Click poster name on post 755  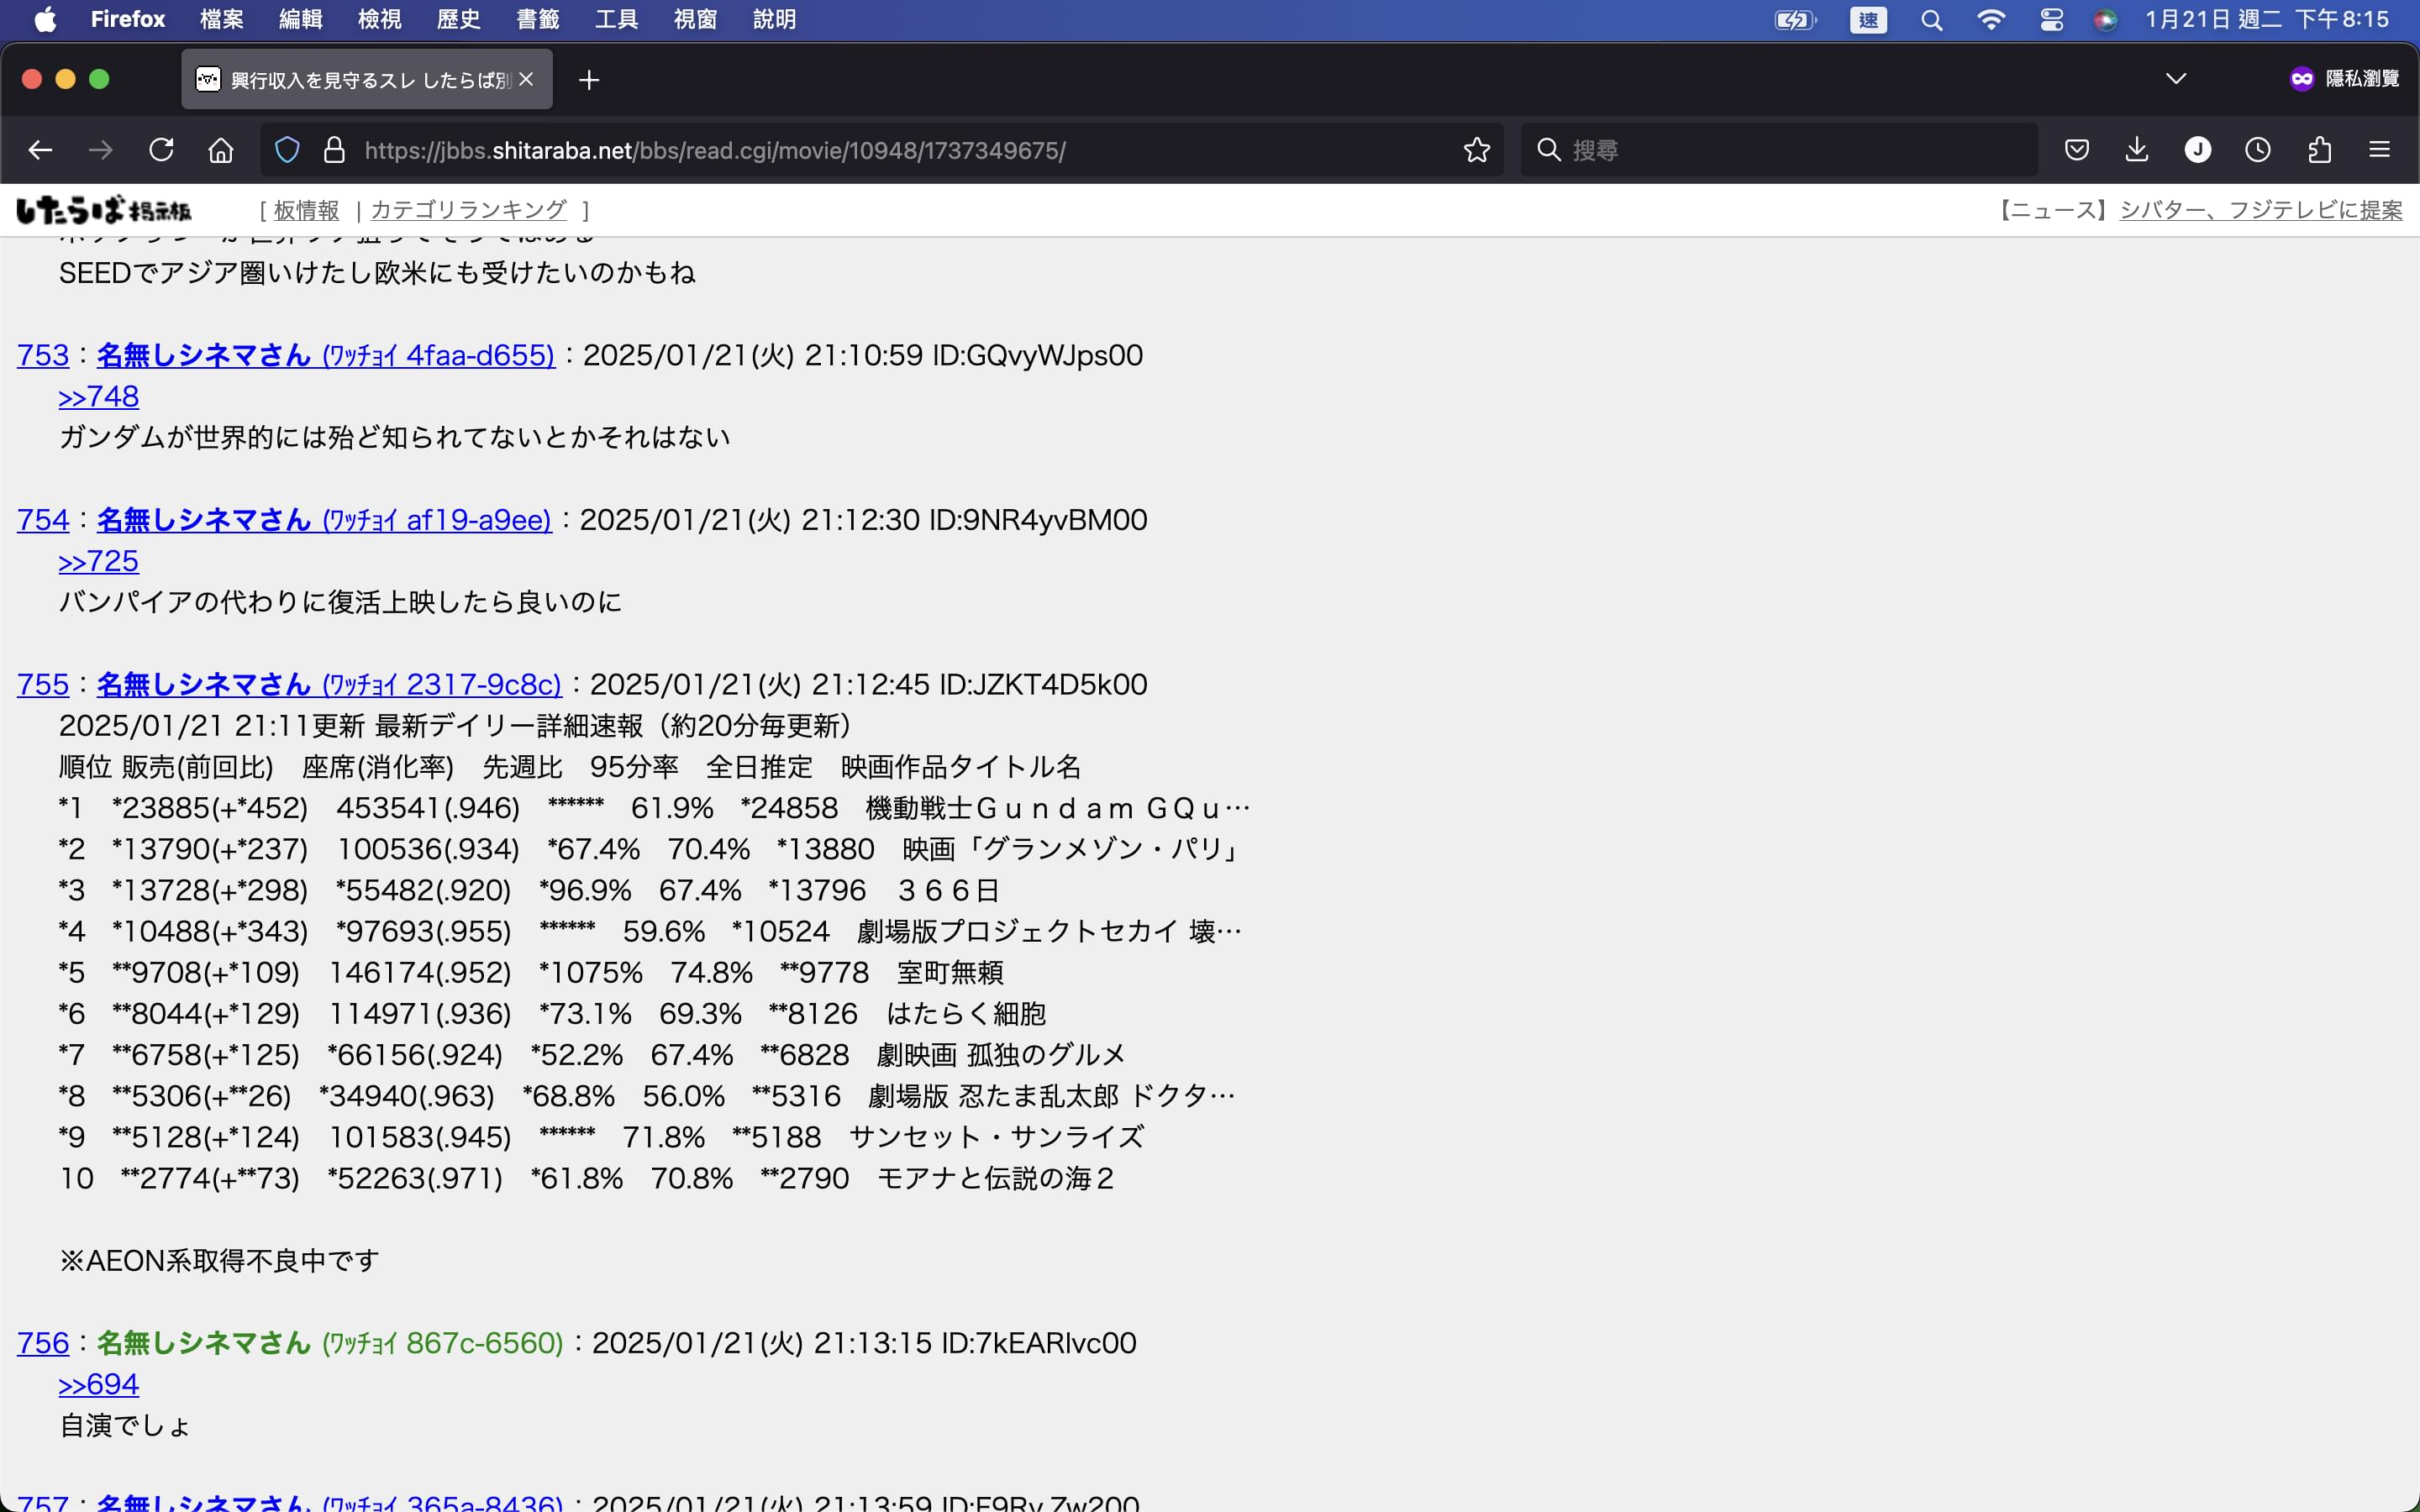tap(329, 684)
